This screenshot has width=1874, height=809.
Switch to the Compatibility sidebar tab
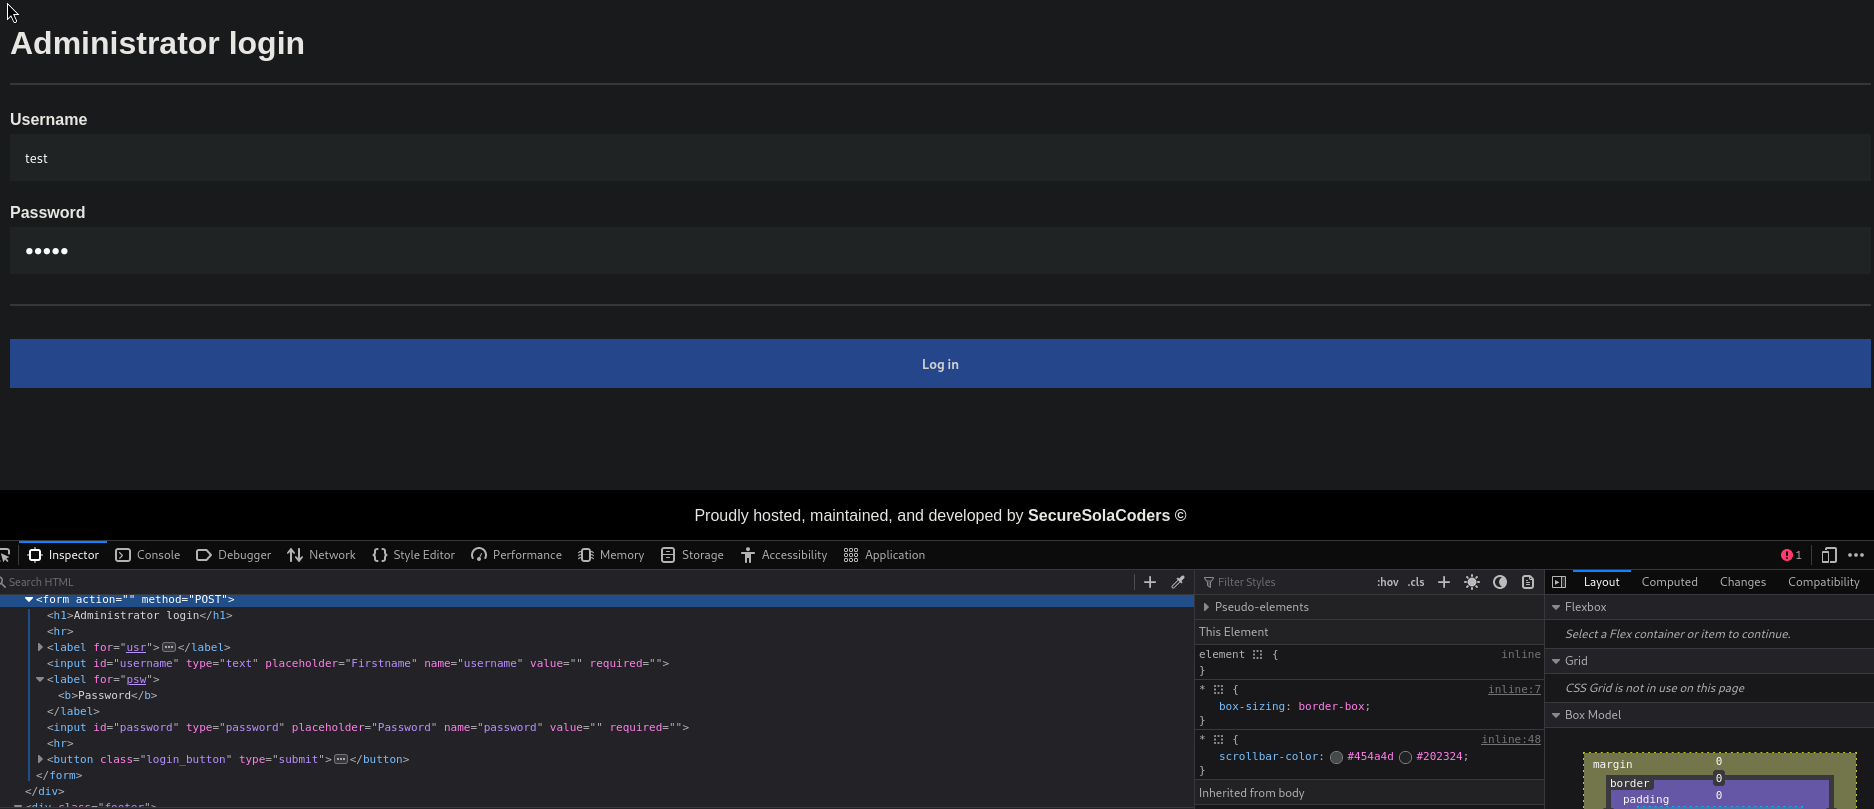tap(1823, 582)
